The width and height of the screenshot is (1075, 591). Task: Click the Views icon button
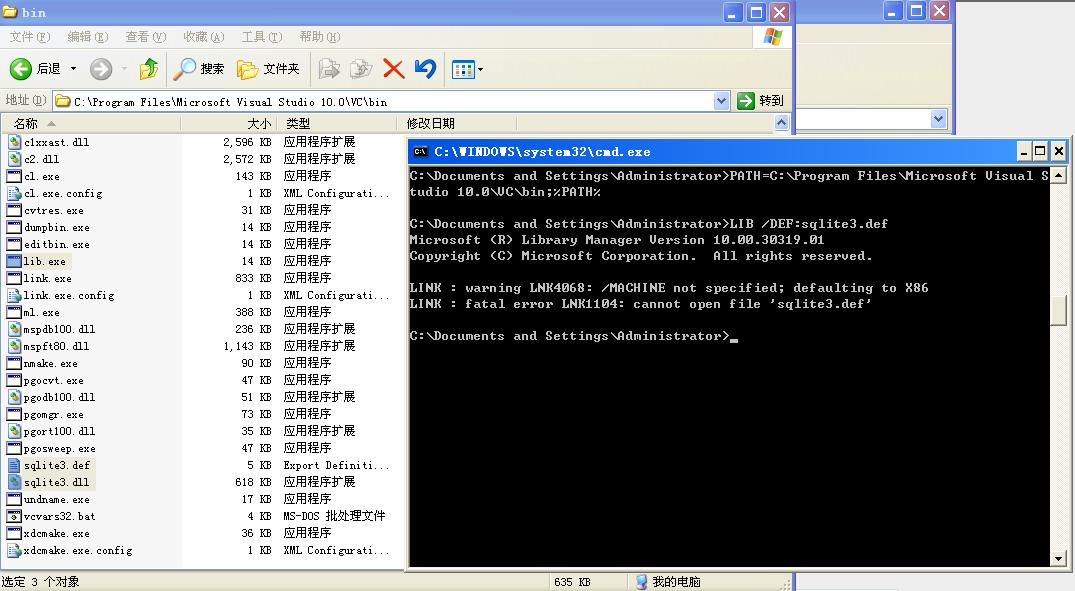[x=463, y=69]
